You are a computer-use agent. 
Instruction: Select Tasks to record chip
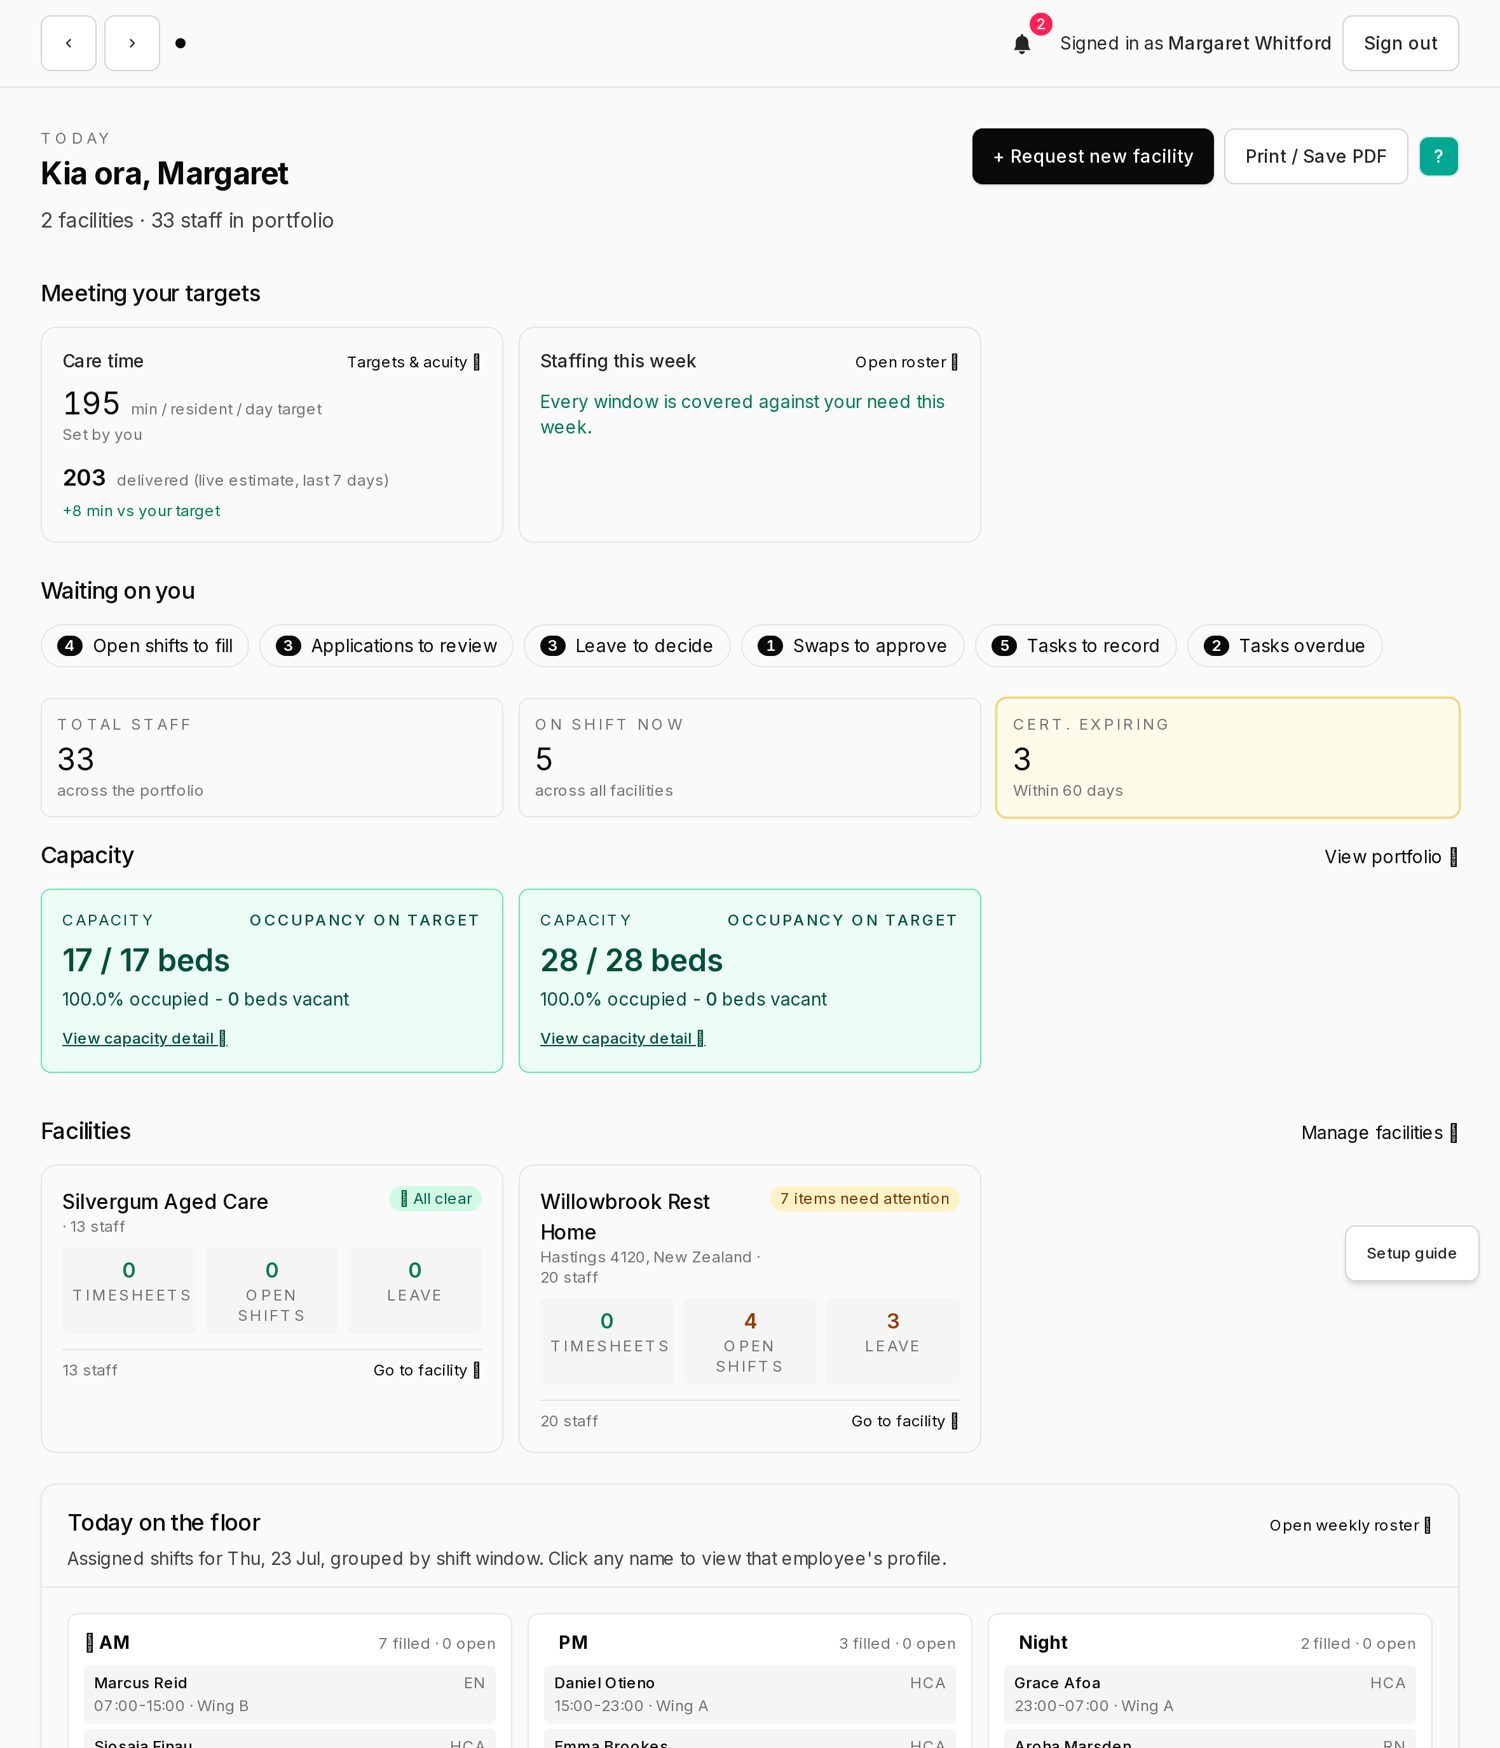(1076, 646)
